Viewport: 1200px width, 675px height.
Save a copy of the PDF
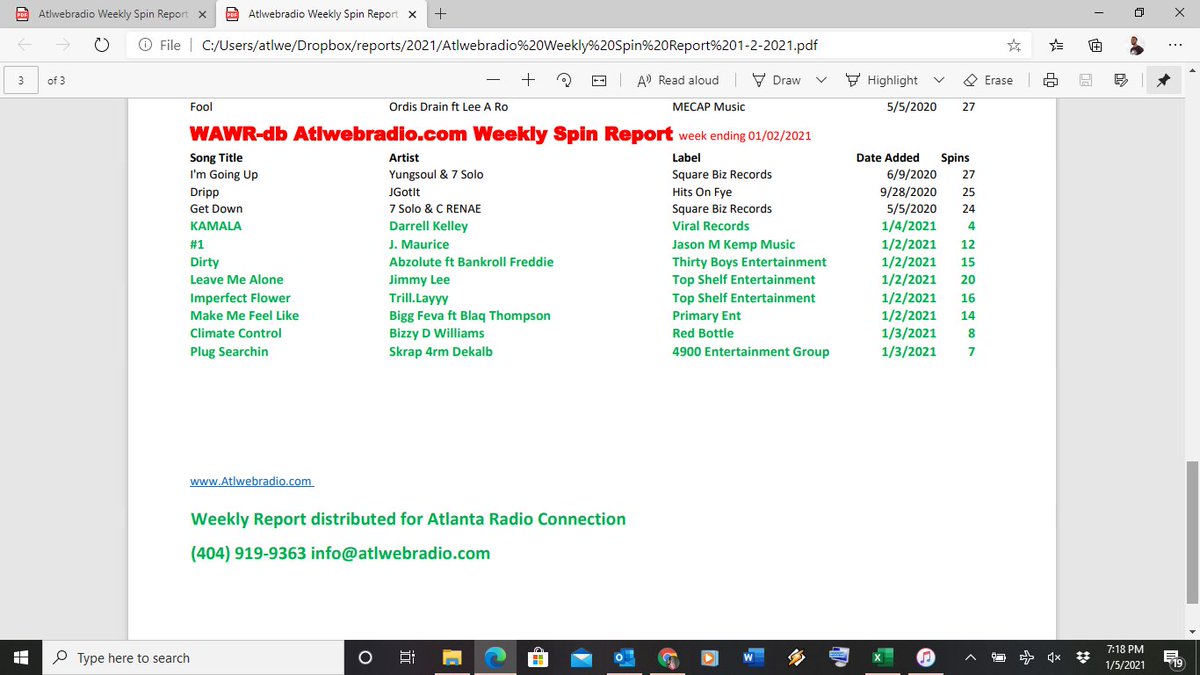coord(1084,79)
